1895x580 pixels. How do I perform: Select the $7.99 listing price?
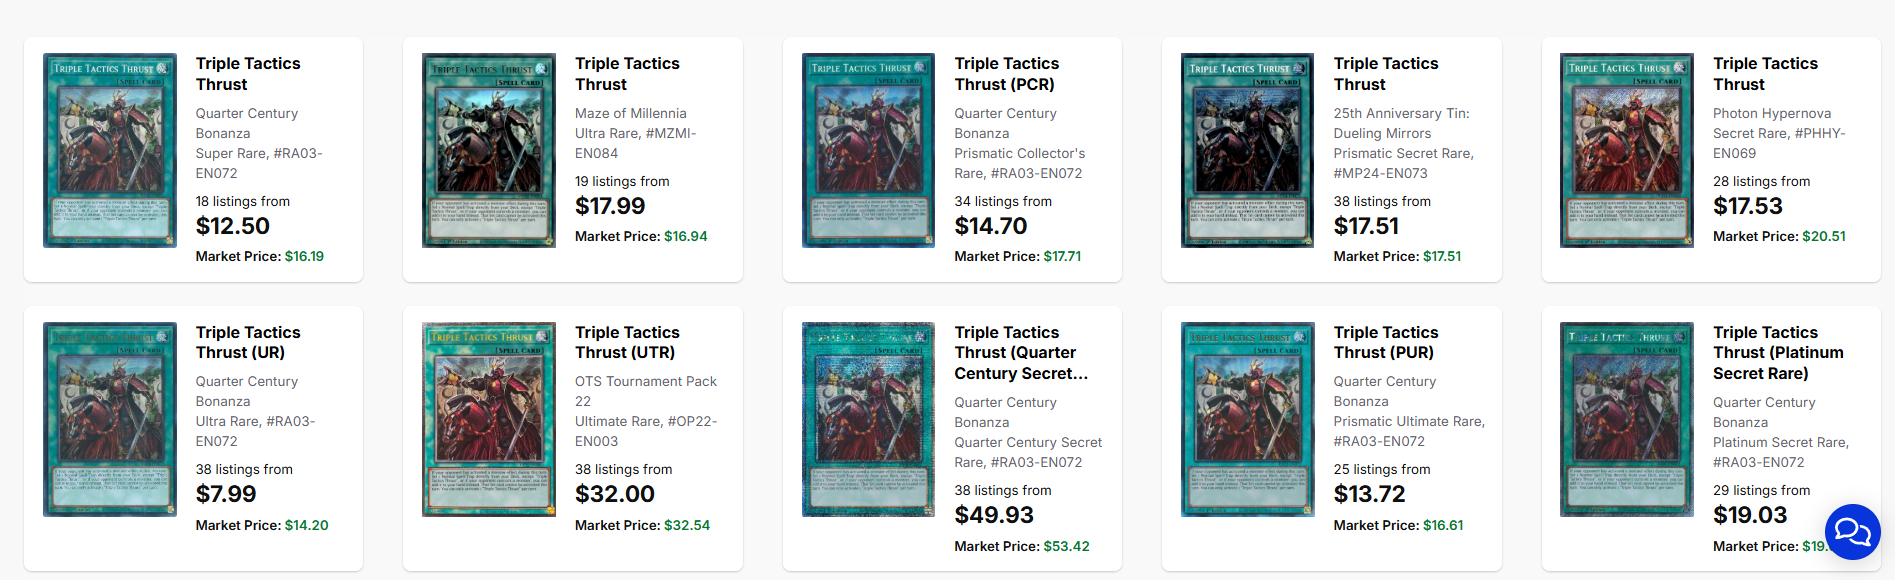[x=226, y=494]
